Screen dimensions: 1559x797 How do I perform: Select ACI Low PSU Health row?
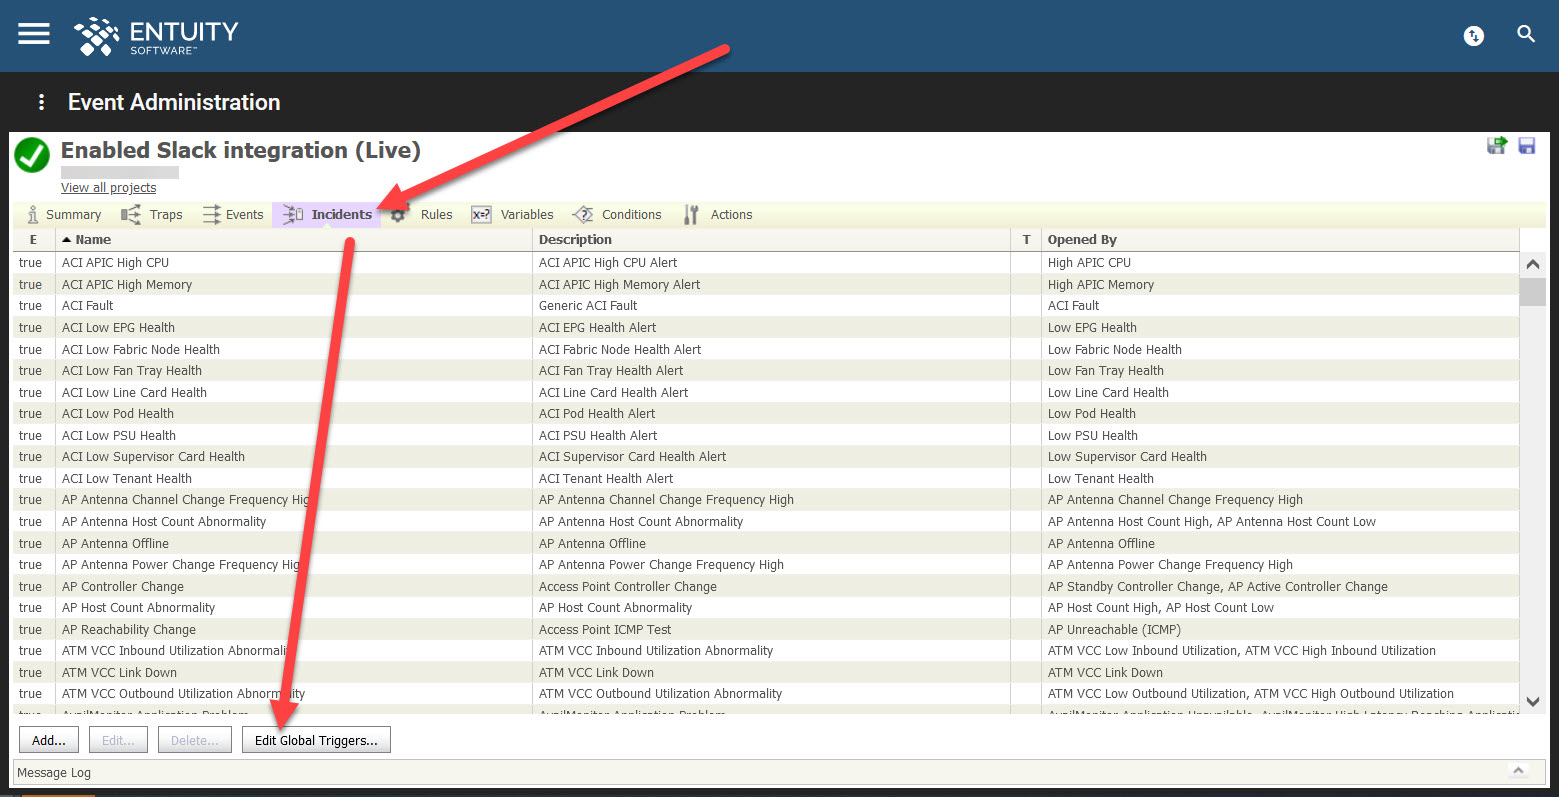(x=765, y=436)
